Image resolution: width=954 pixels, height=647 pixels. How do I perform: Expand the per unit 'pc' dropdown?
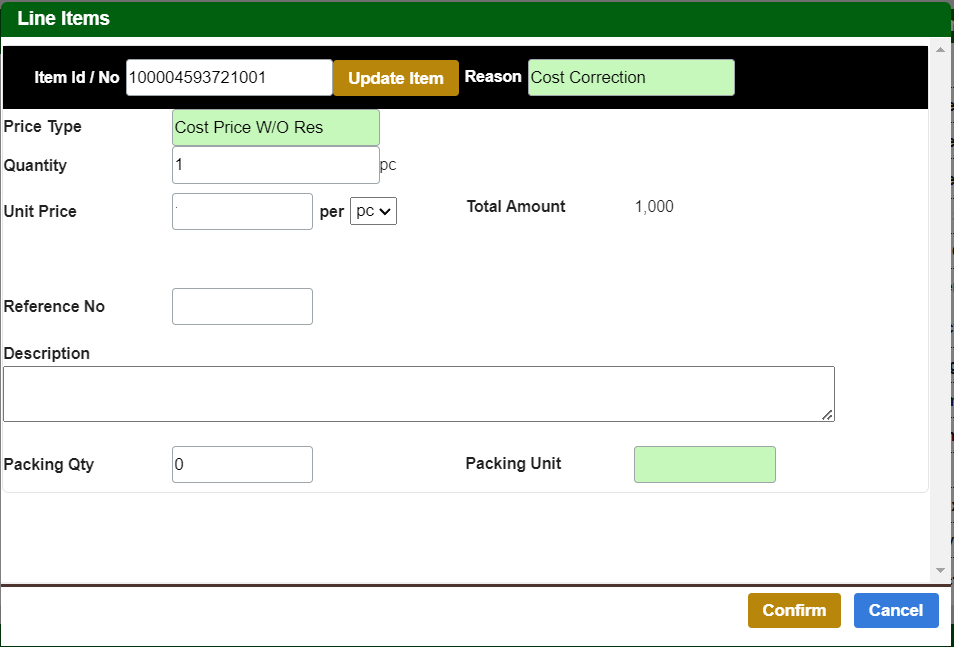pyautogui.click(x=373, y=212)
